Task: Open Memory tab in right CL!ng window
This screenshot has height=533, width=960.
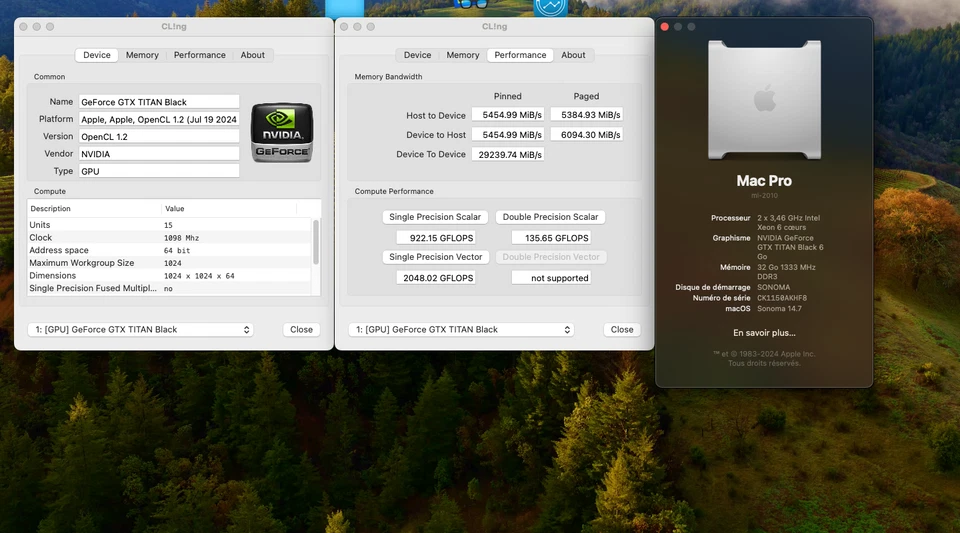Action: point(463,55)
